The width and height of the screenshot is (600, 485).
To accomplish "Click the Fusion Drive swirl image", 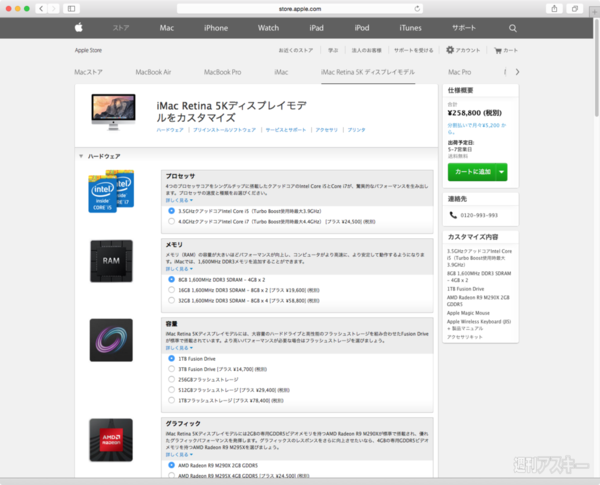I will point(111,340).
